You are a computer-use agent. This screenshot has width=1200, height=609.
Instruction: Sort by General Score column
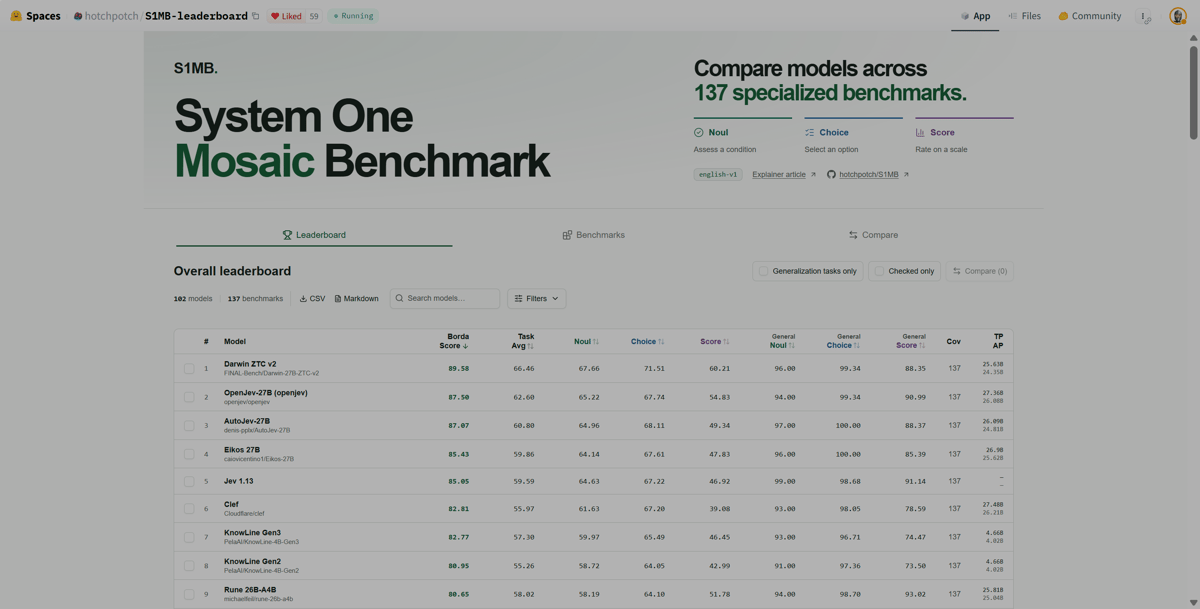click(x=911, y=341)
